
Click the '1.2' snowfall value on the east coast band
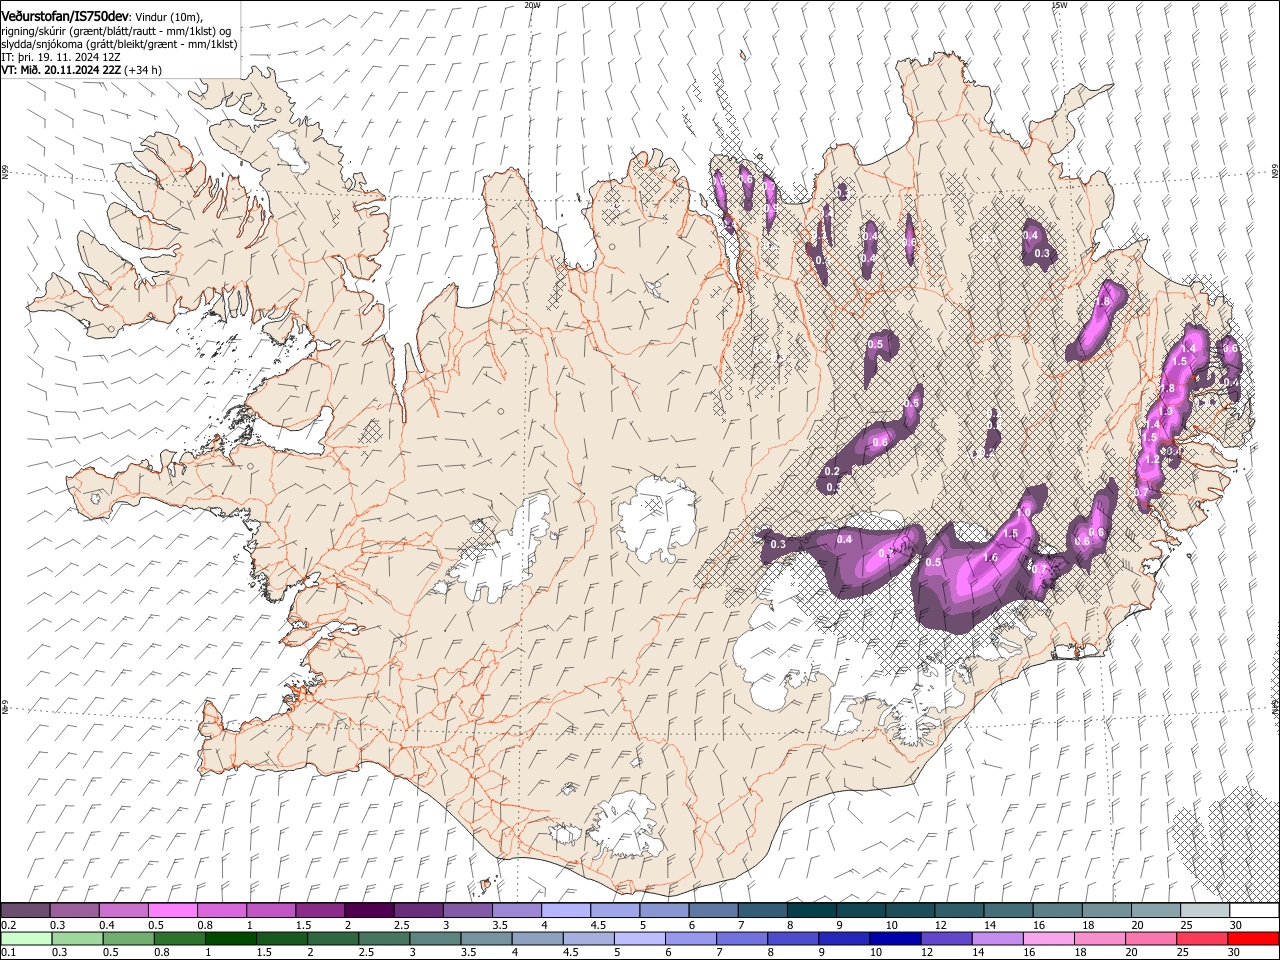coord(1152,459)
